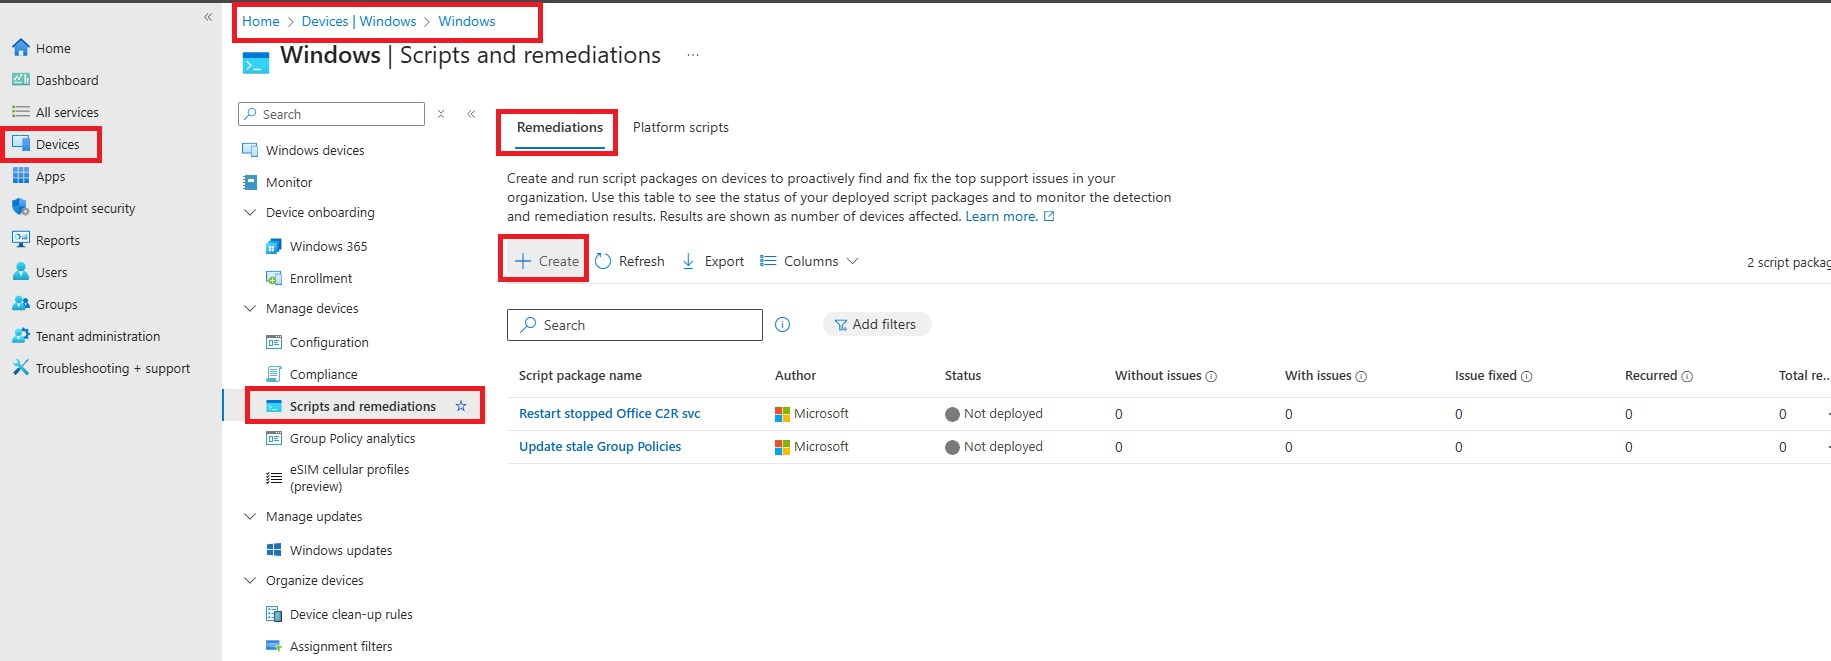Click the Users person icon
The width and height of the screenshot is (1831, 661).
pos(21,272)
